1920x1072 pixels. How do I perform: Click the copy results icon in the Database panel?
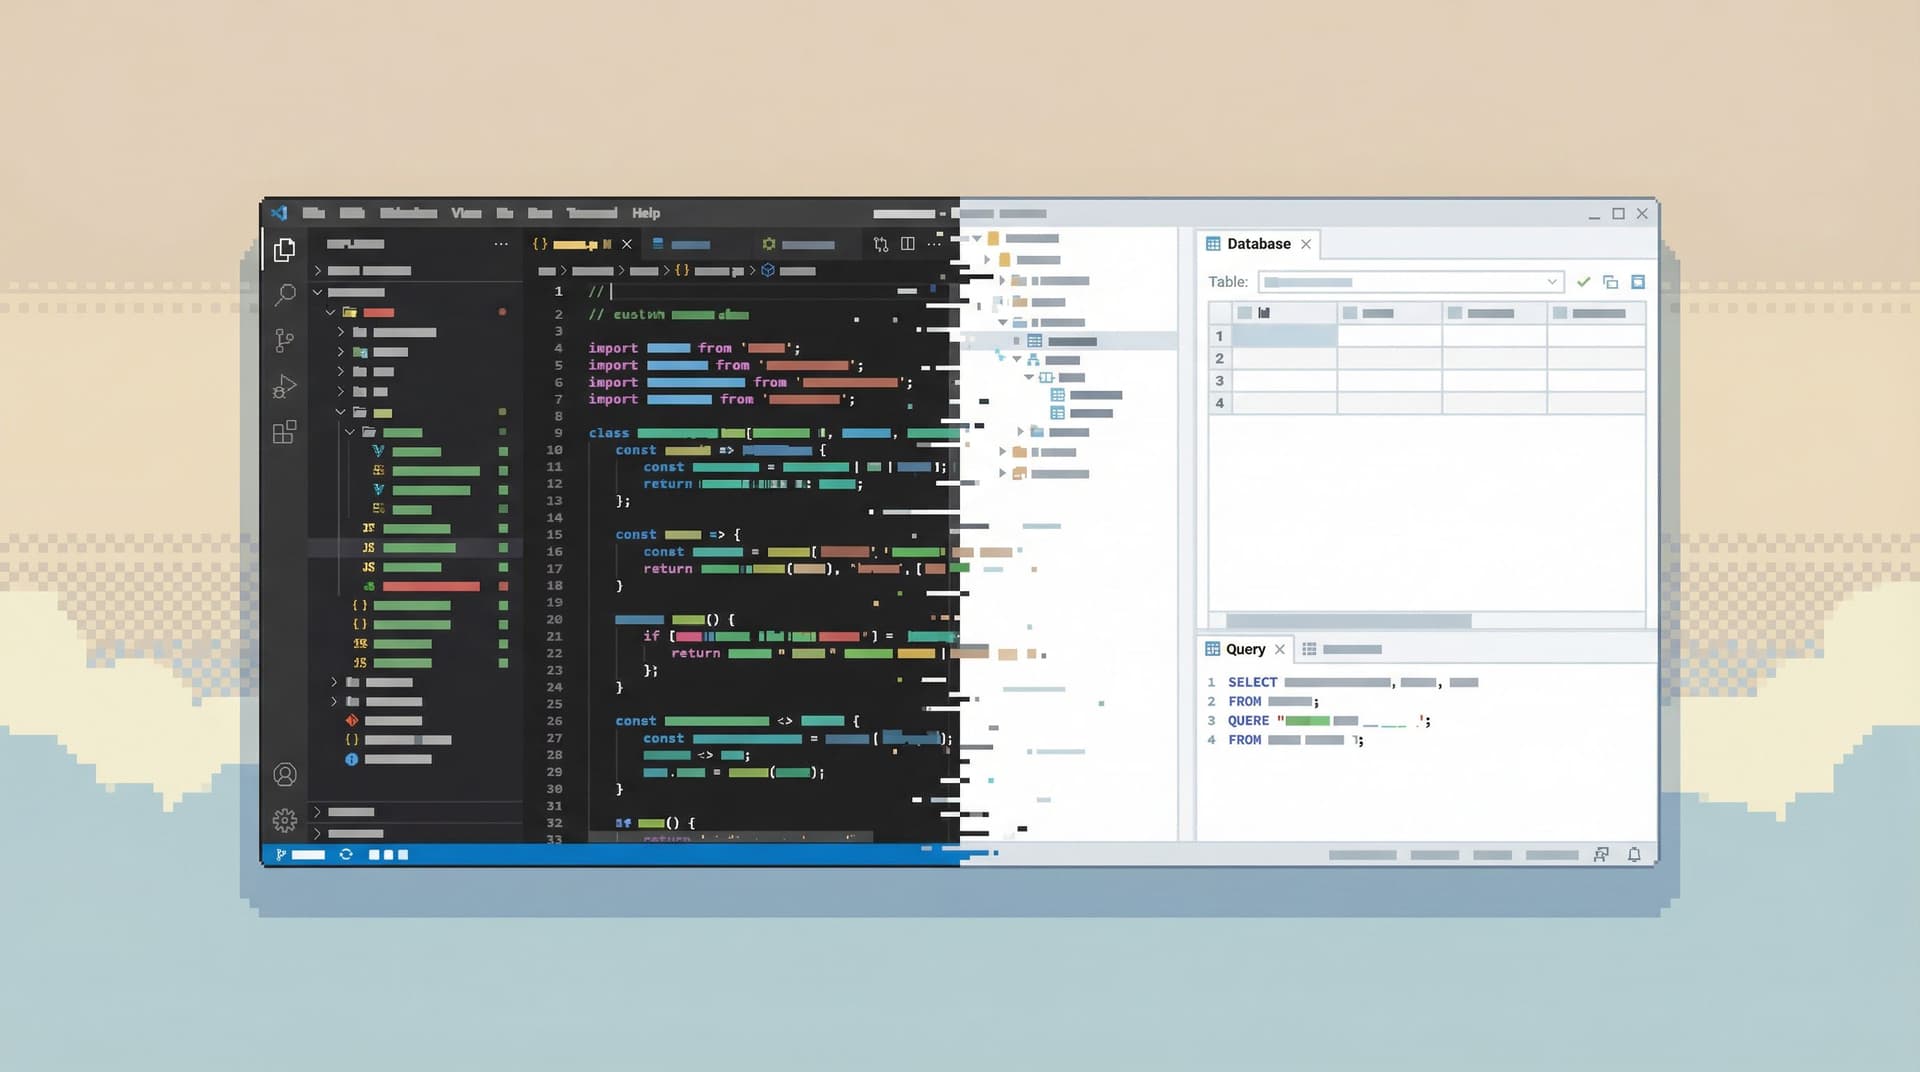coord(1611,281)
